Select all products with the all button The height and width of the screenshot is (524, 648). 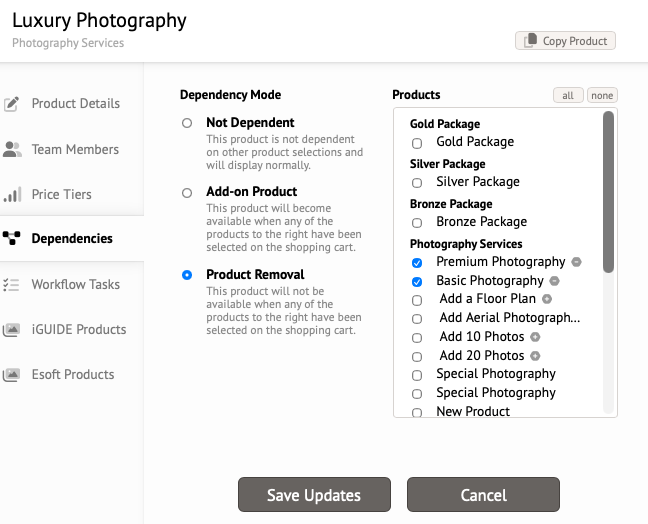[x=568, y=95]
